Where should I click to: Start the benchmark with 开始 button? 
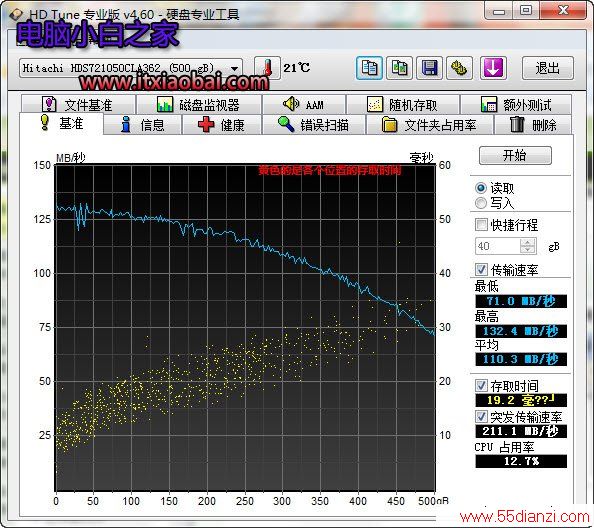coord(515,155)
